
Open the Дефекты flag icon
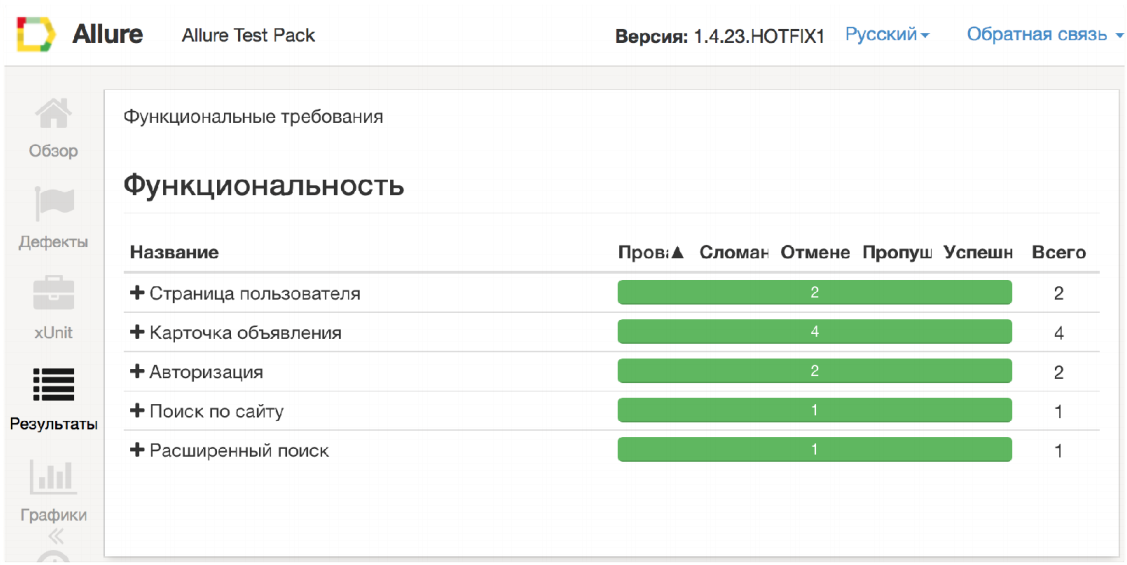coord(53,203)
